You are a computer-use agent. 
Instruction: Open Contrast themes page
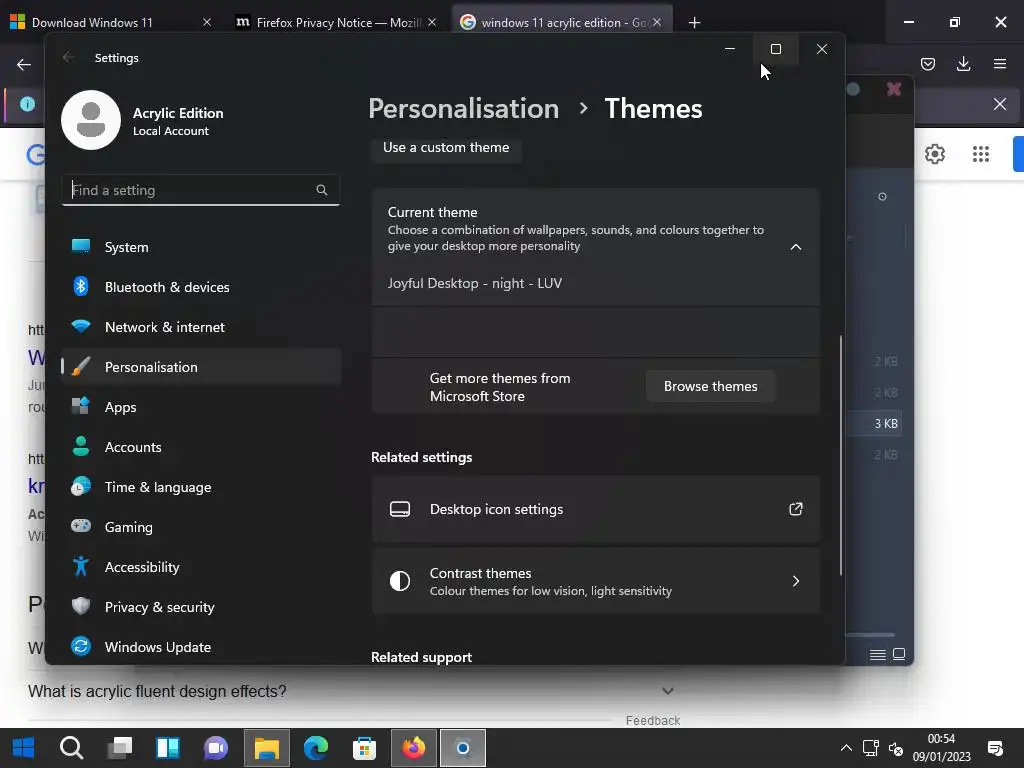pyautogui.click(x=596, y=581)
